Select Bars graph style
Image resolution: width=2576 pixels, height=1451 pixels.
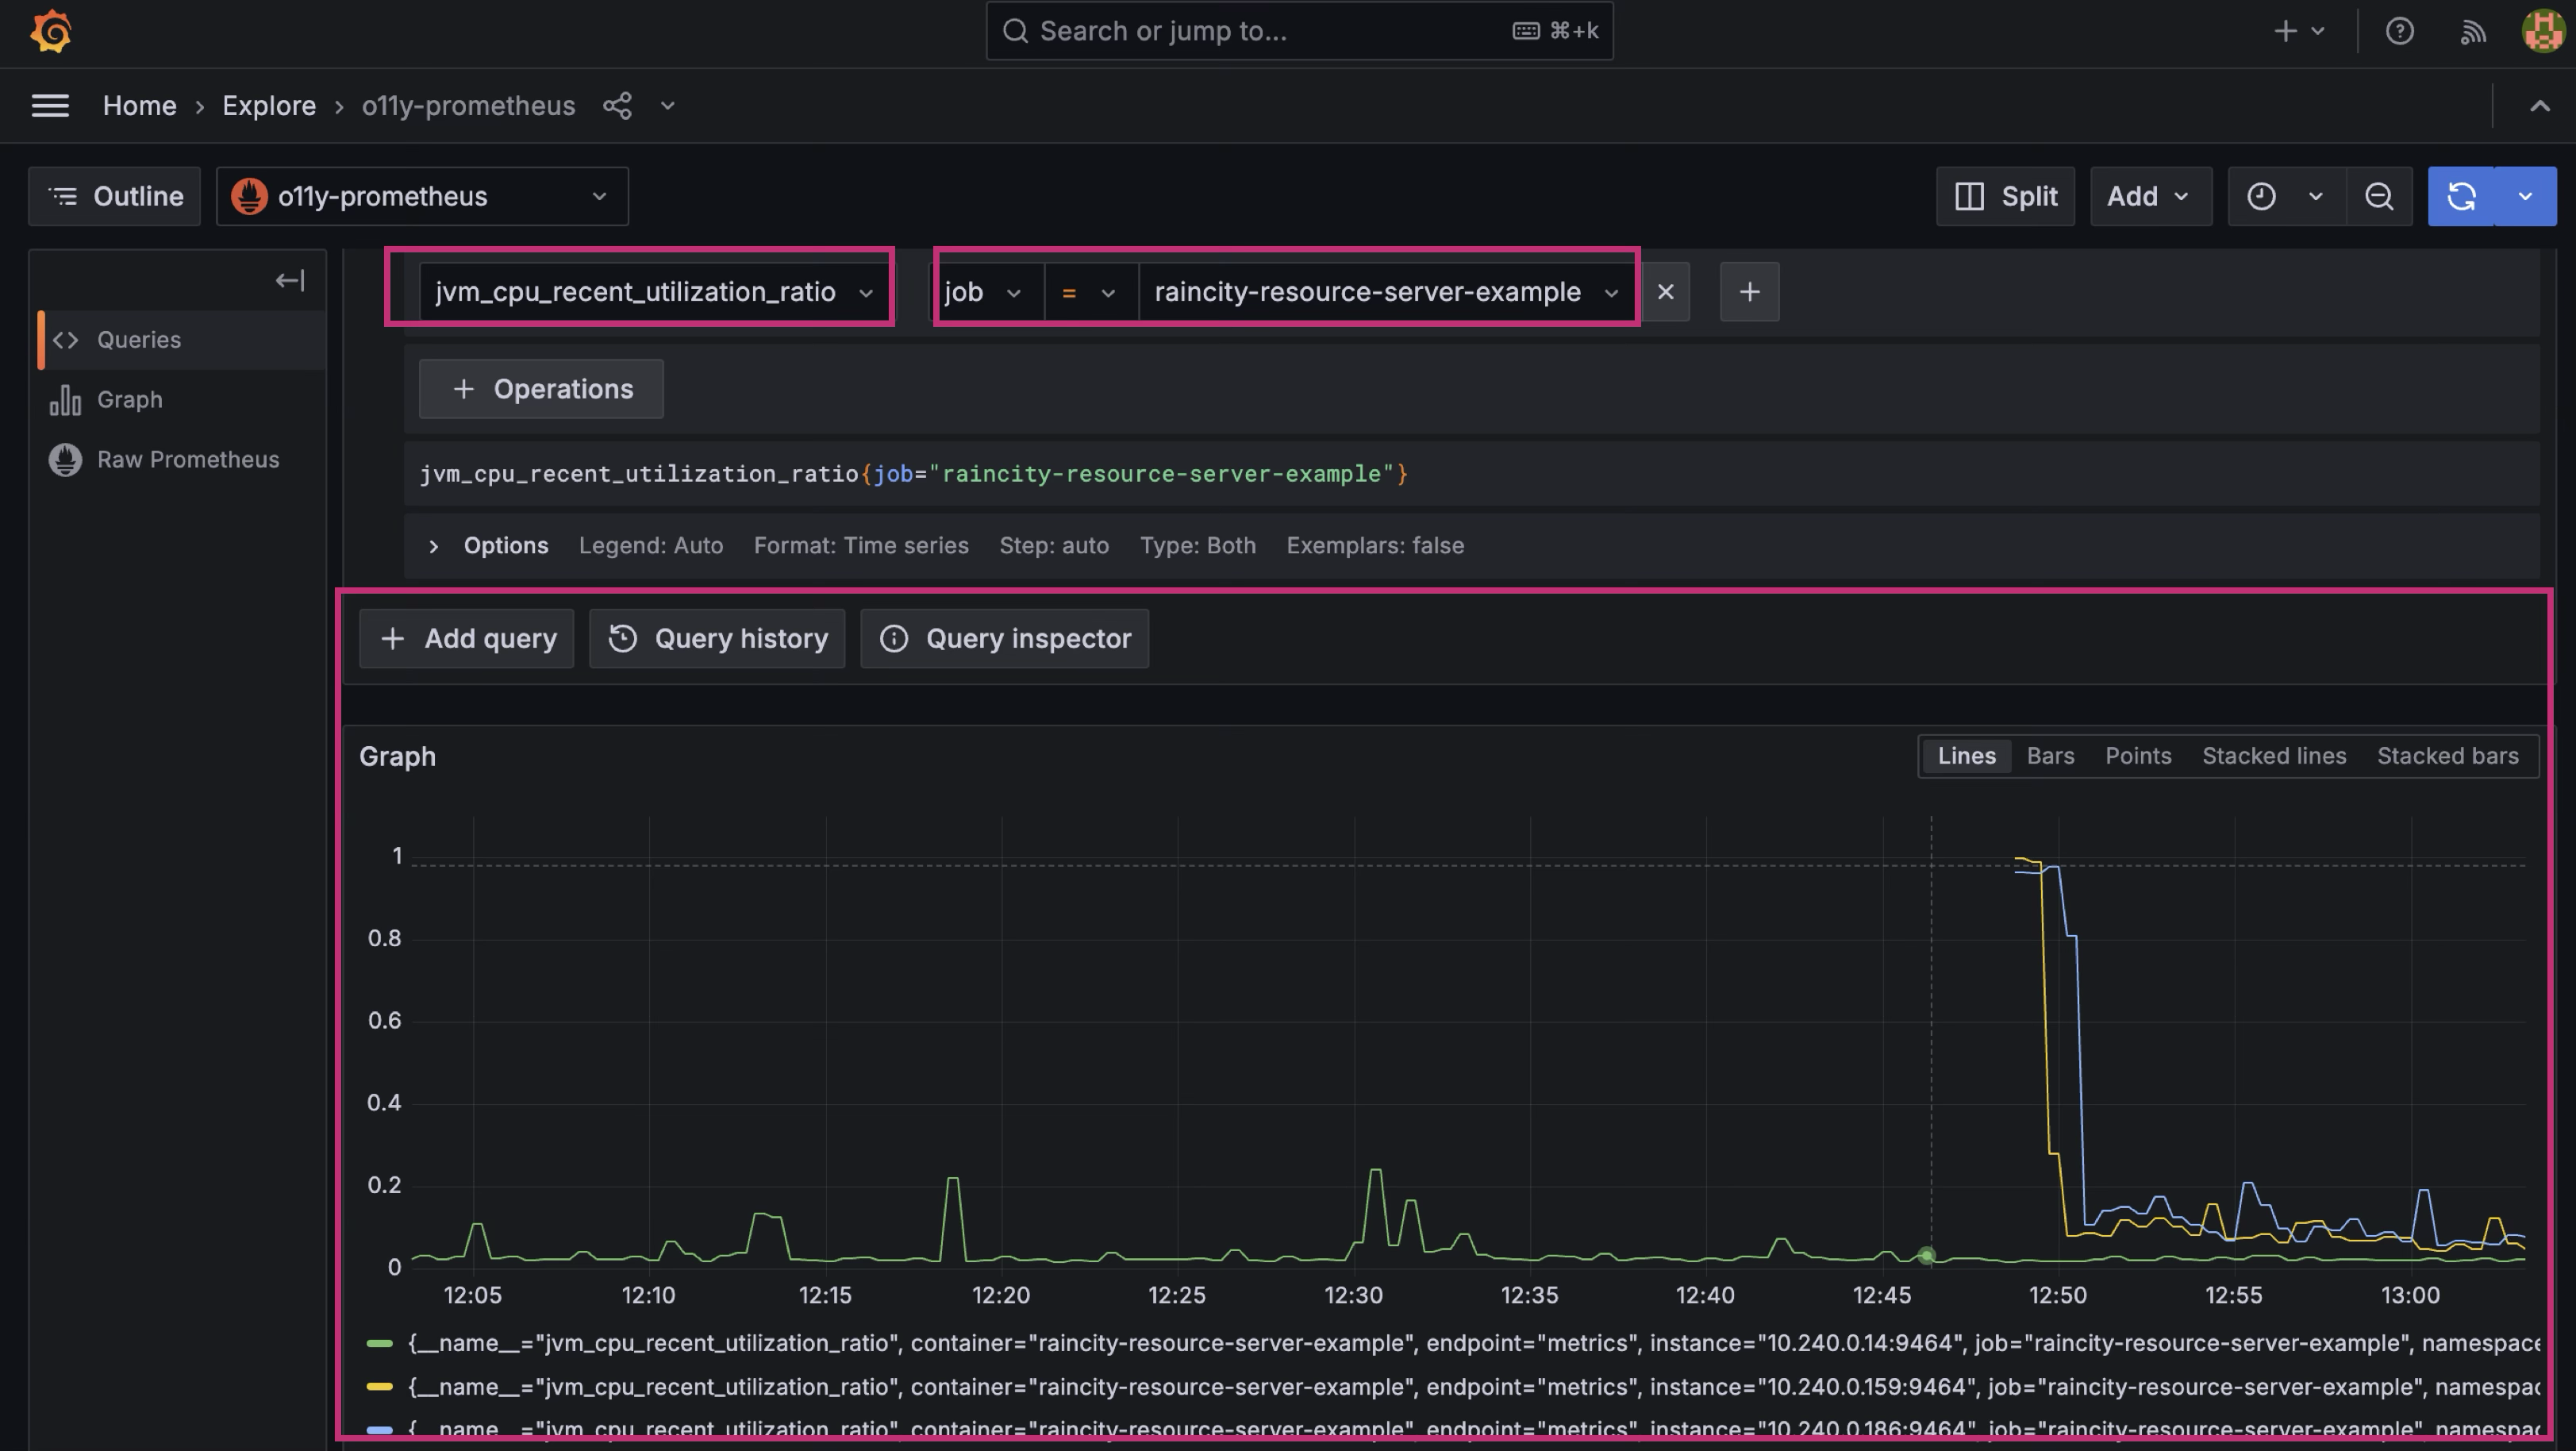point(2050,756)
